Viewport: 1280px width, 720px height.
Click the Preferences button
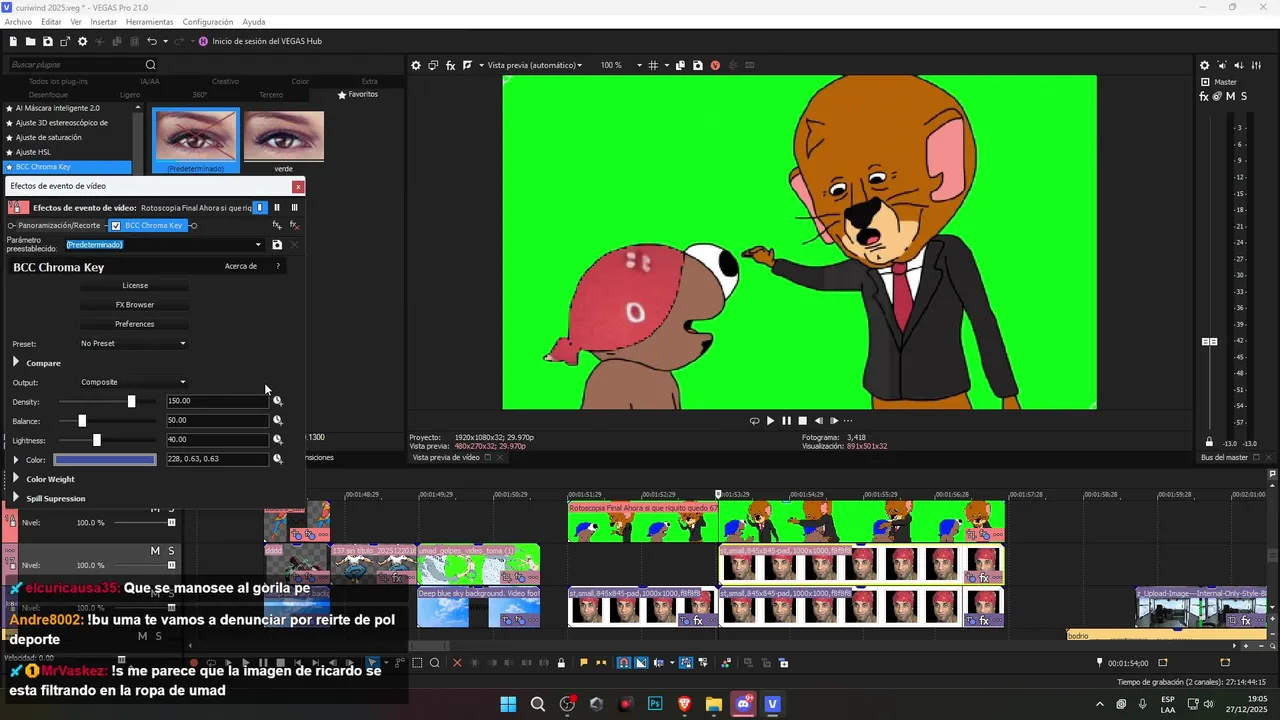(x=135, y=324)
